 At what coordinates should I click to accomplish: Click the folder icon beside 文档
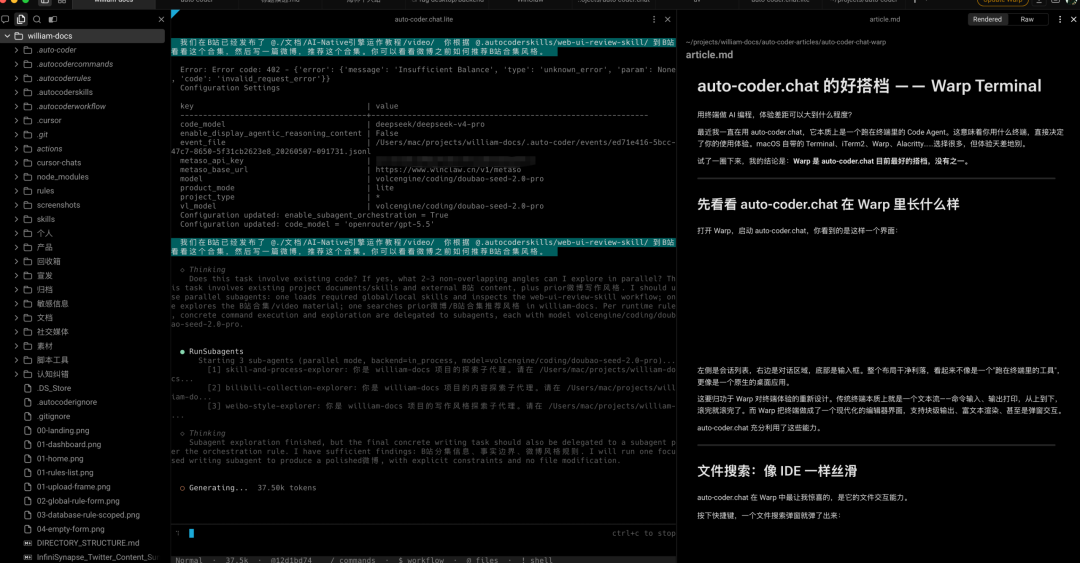(x=28, y=318)
